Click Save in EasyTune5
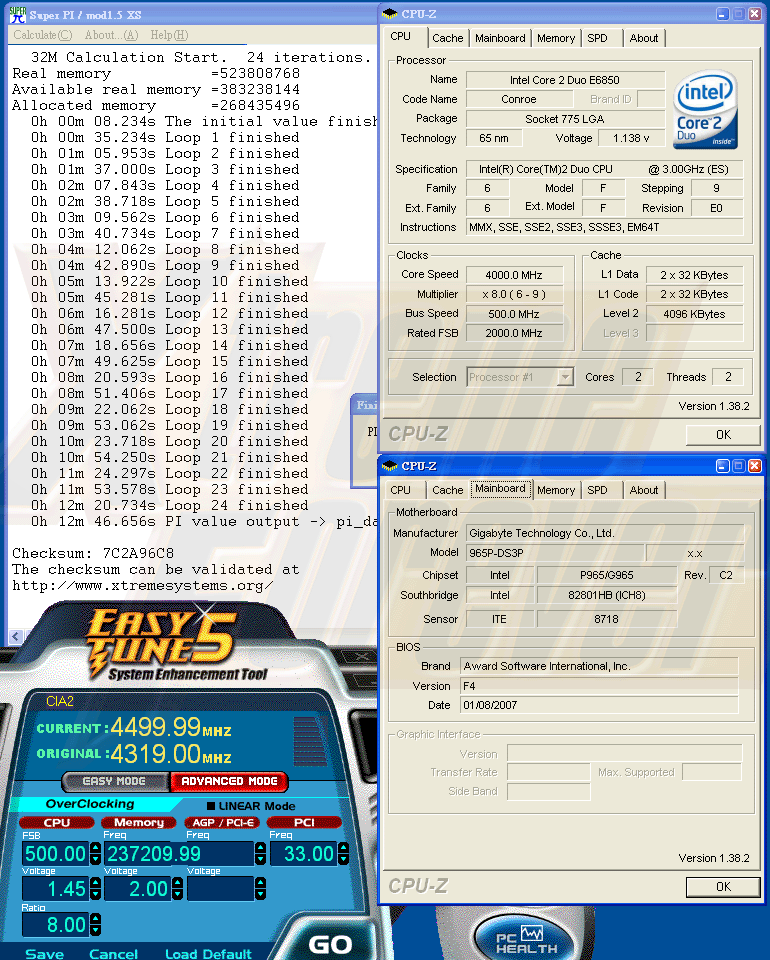The image size is (770, 960). point(44,953)
